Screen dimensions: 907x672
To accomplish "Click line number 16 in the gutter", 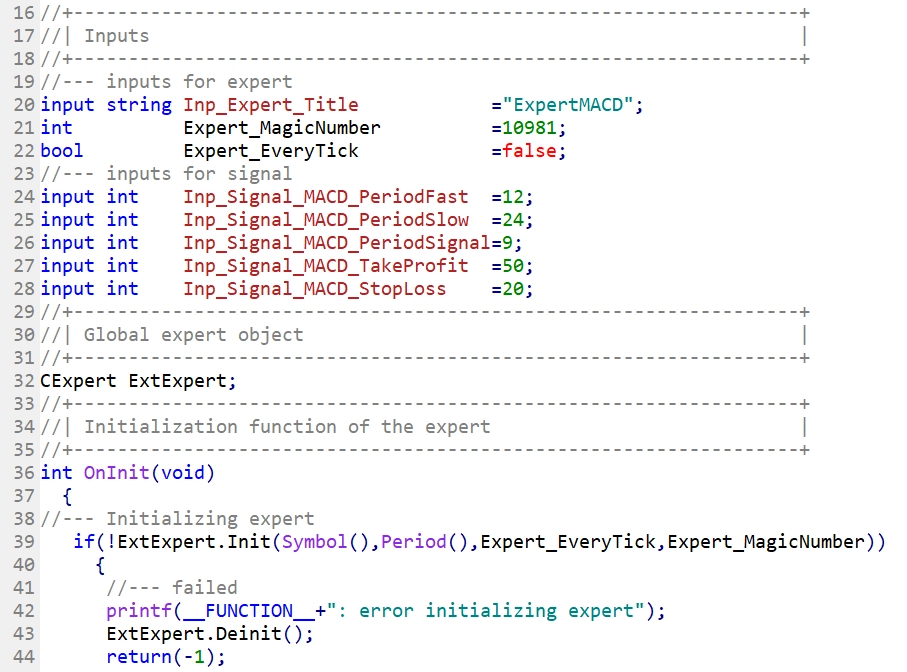I will (x=24, y=13).
